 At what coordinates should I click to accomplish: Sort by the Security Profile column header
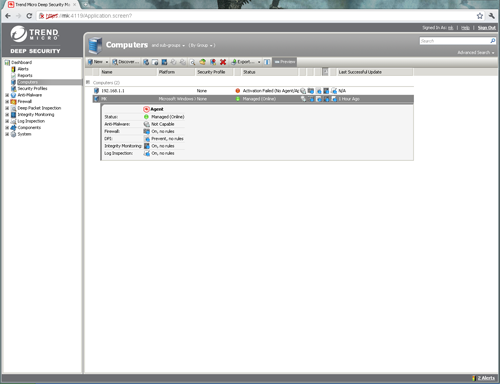coord(214,72)
